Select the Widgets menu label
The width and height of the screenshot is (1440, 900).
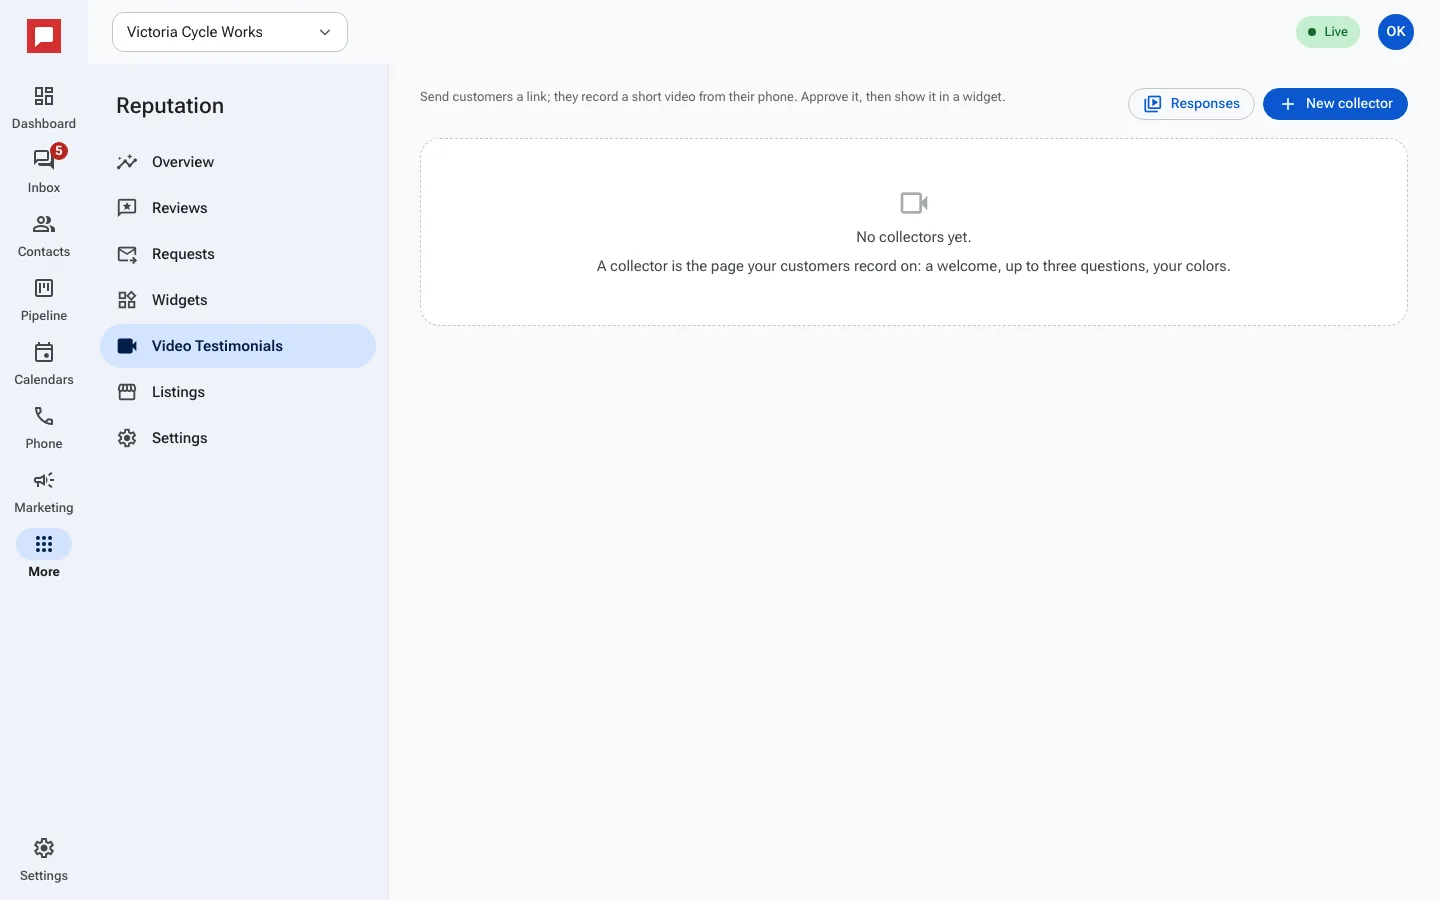point(180,300)
